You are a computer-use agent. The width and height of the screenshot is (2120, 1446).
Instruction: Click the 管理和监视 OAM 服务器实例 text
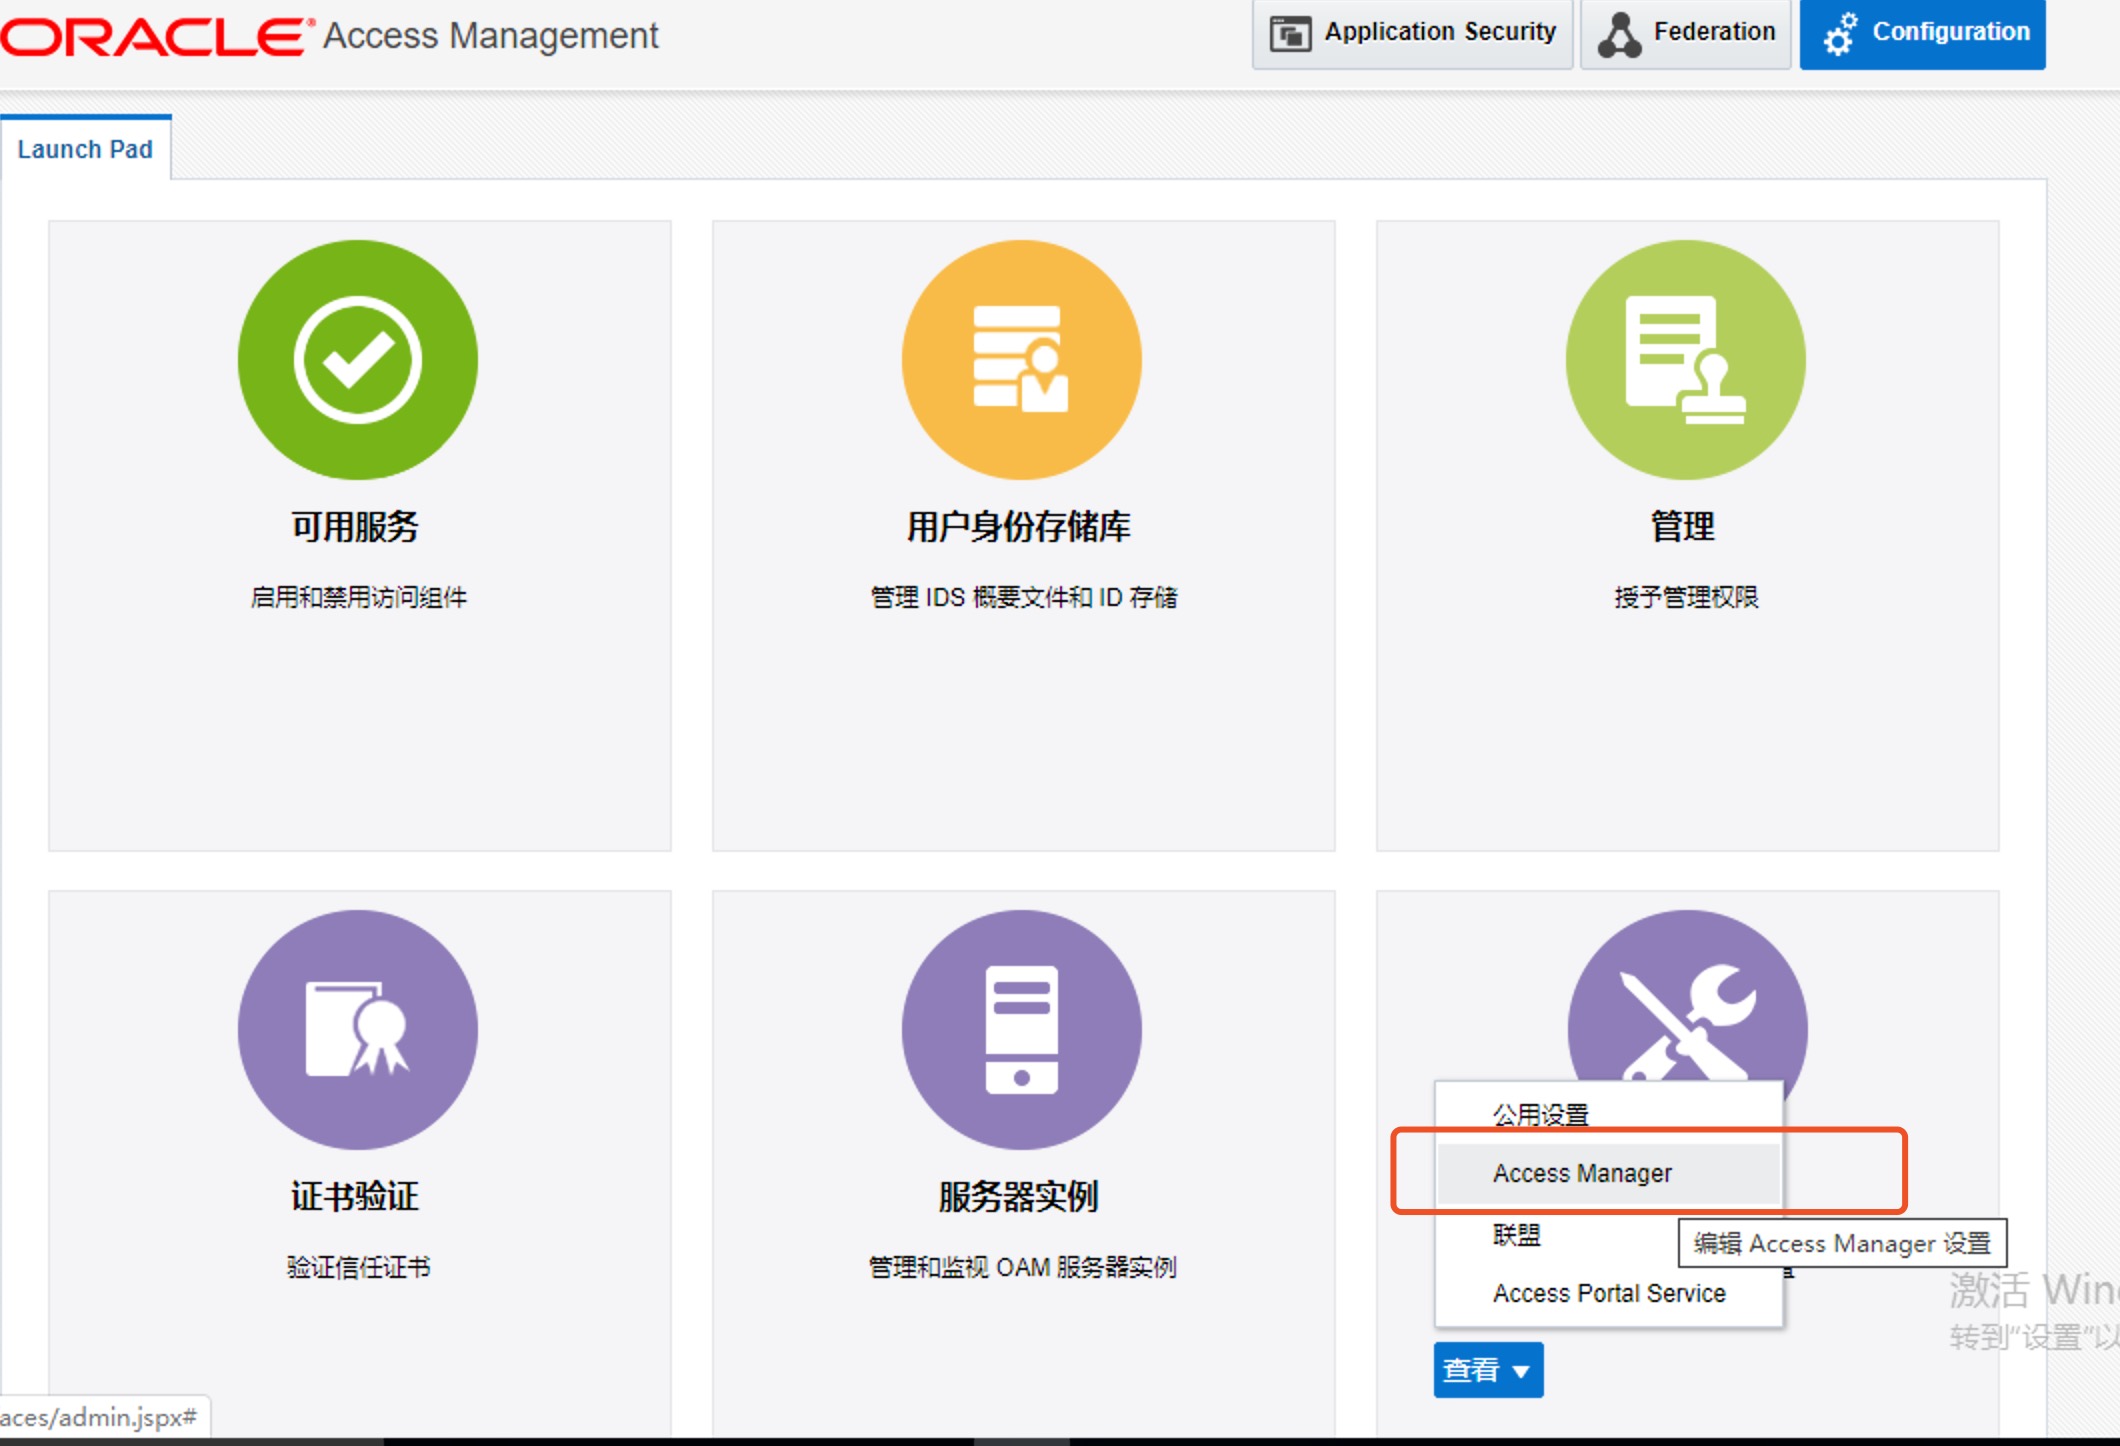click(x=1023, y=1267)
